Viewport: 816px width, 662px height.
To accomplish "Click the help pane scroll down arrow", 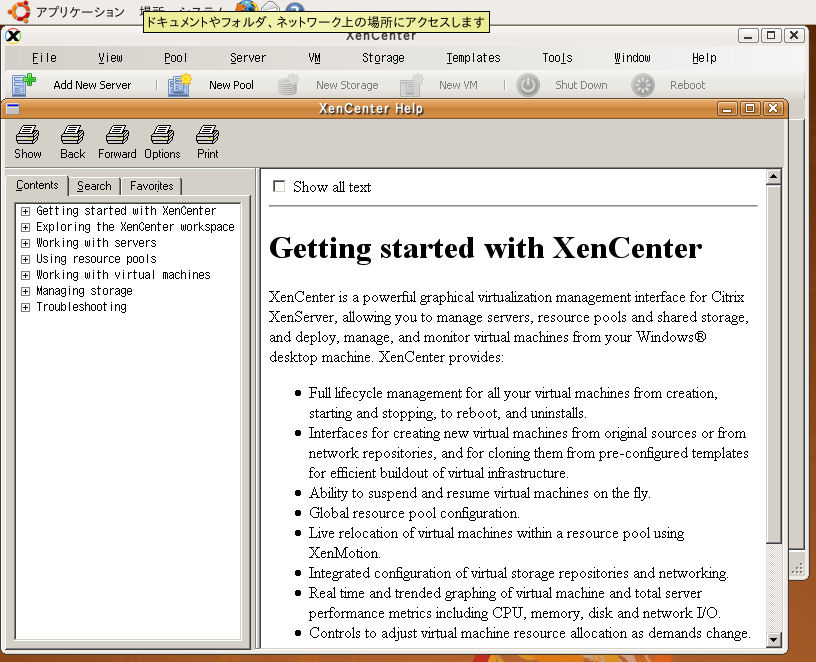I will 773,640.
